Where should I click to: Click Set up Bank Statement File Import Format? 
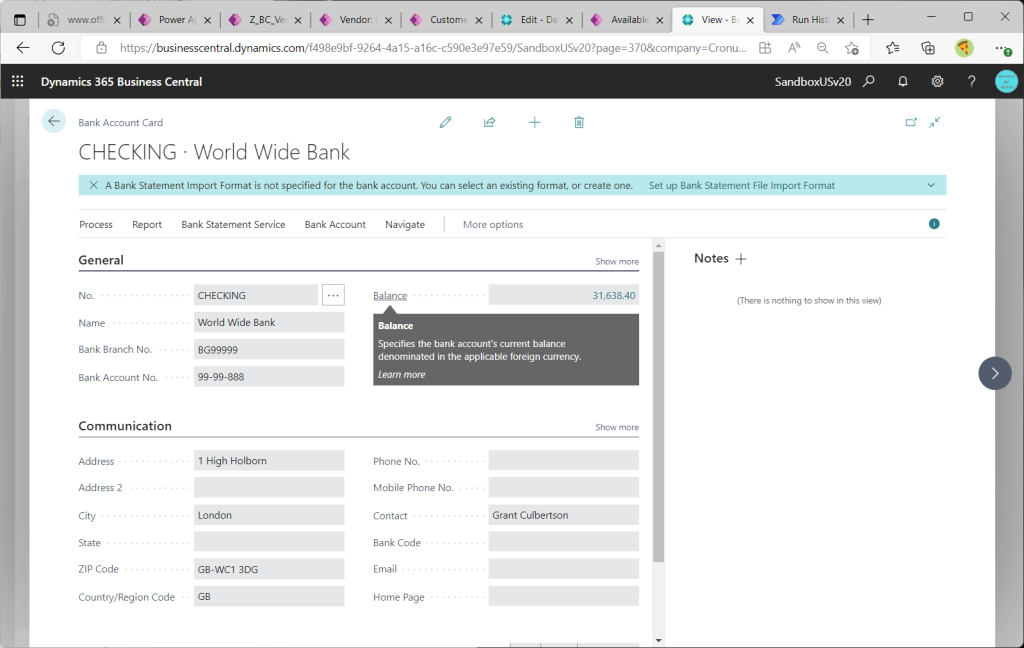pos(741,186)
